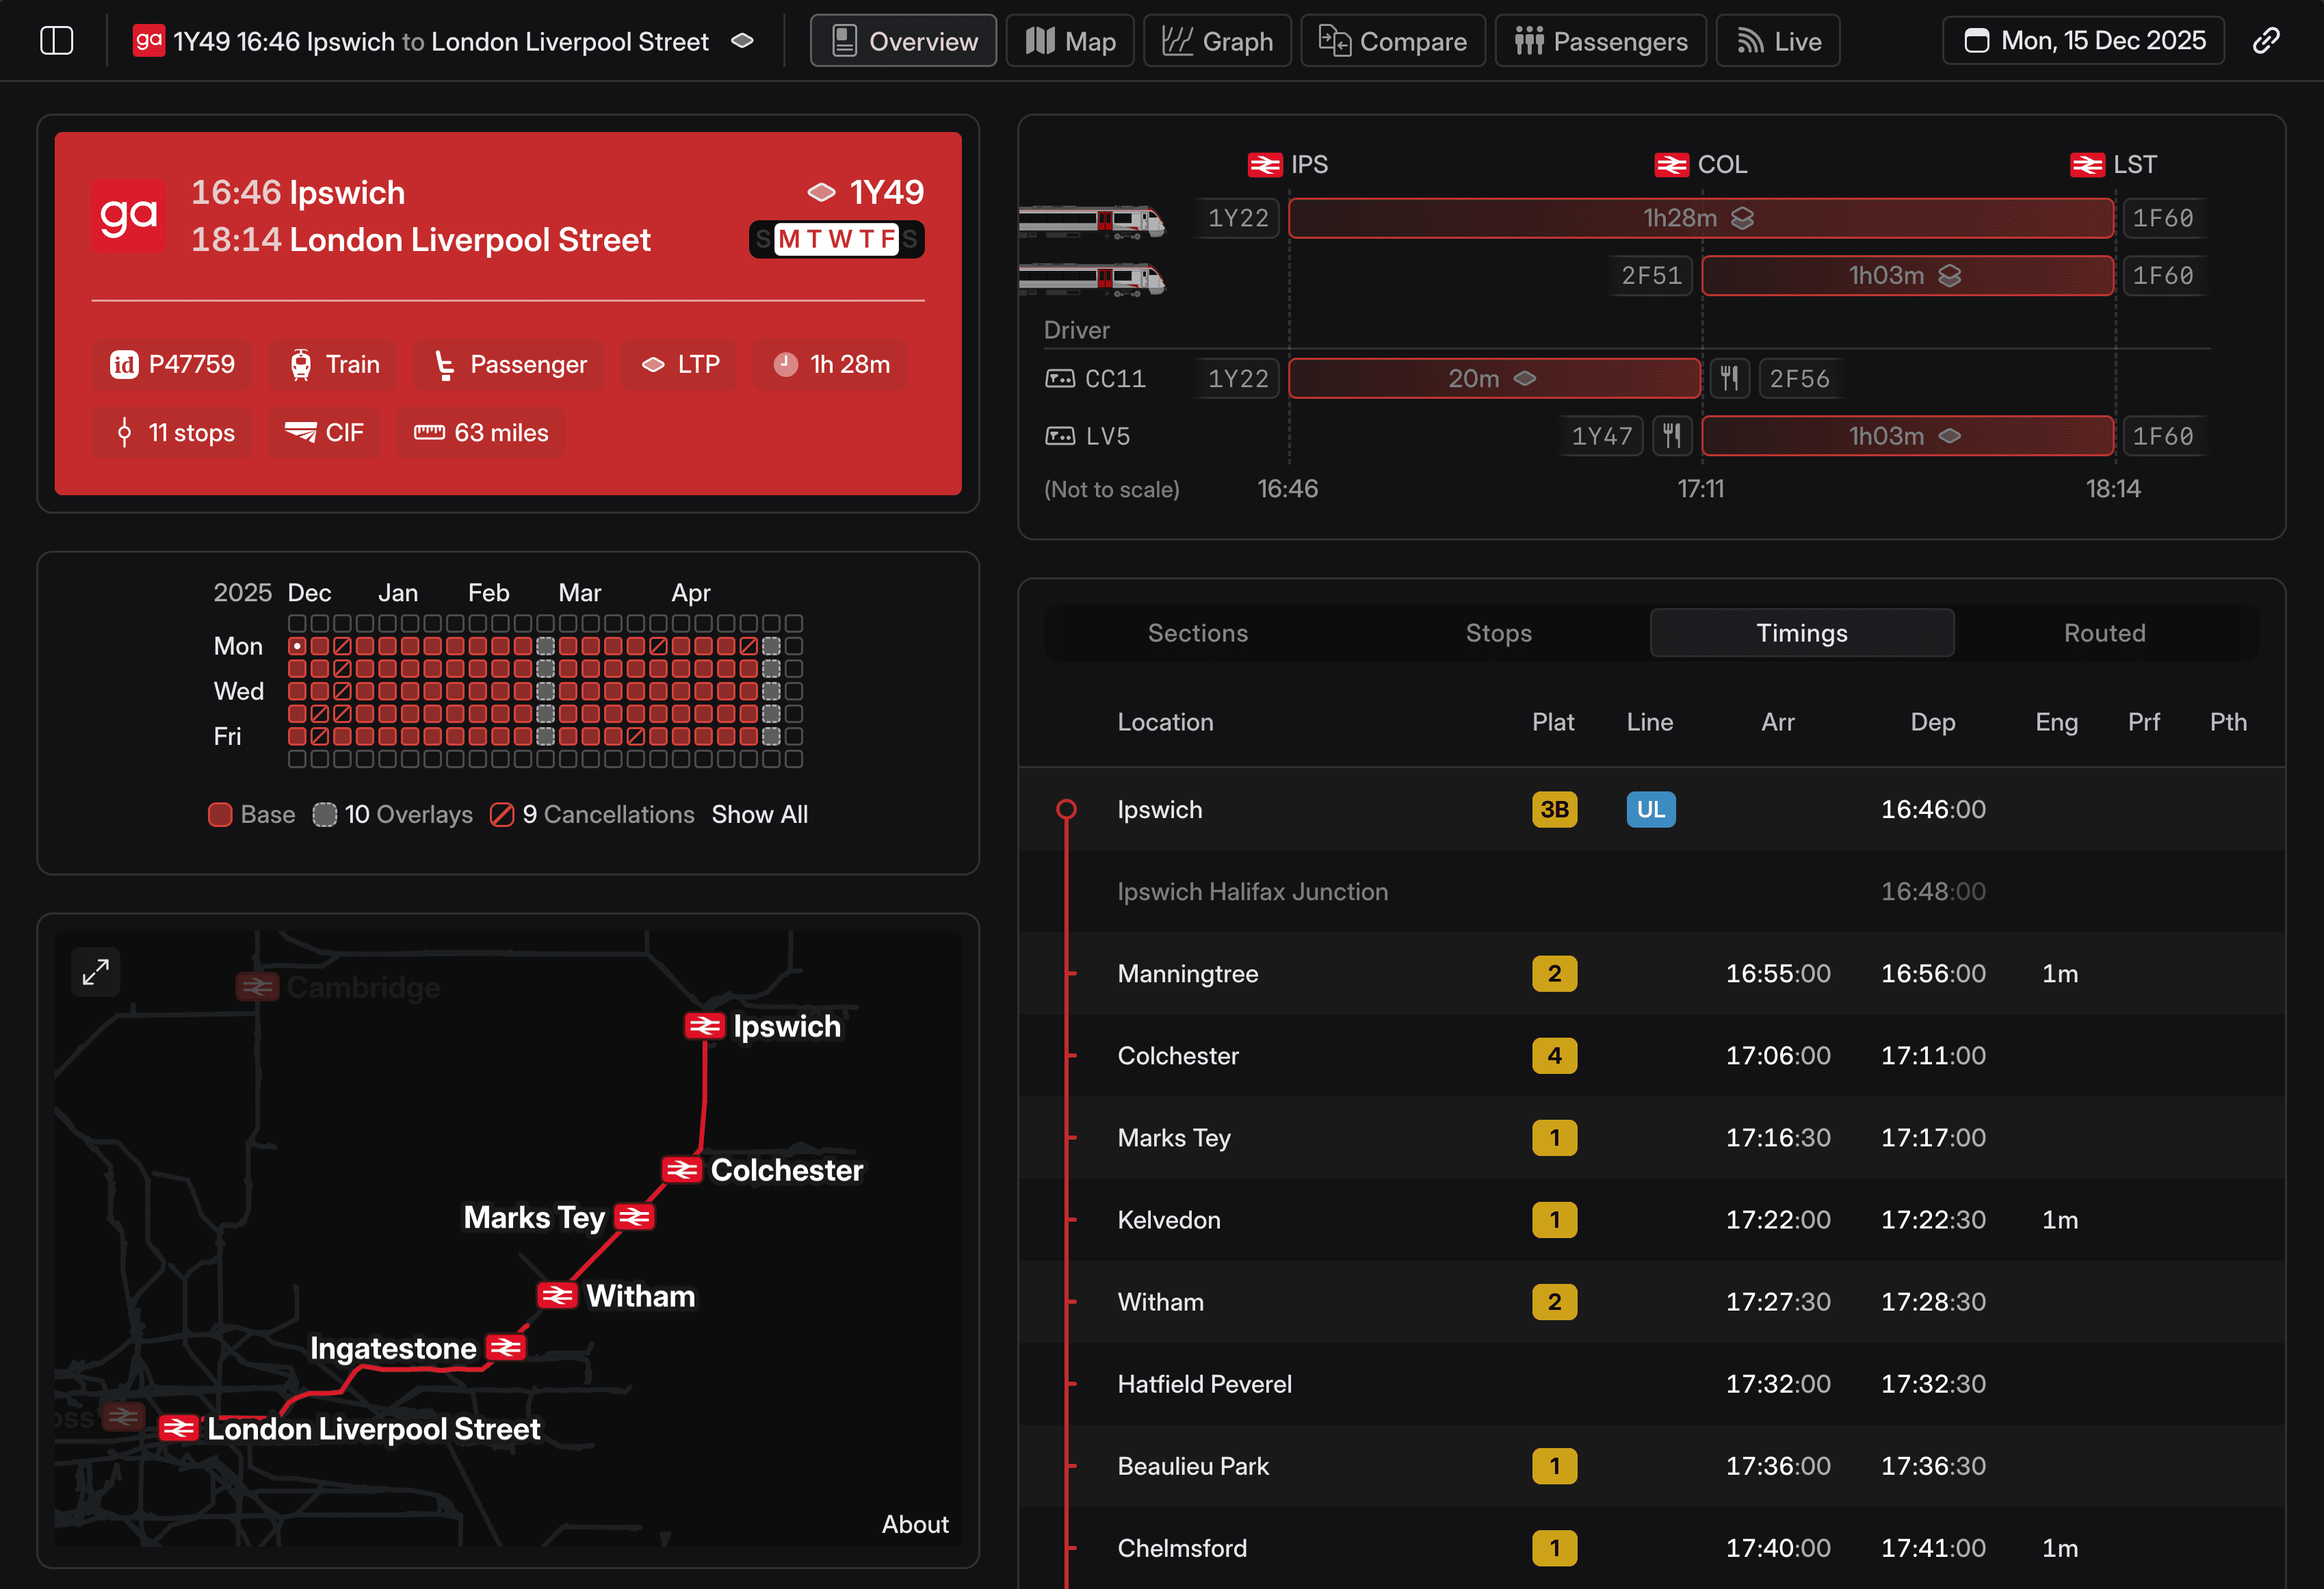Expand the map to fullscreen
Viewport: 2324px width, 1589px height.
(96, 972)
